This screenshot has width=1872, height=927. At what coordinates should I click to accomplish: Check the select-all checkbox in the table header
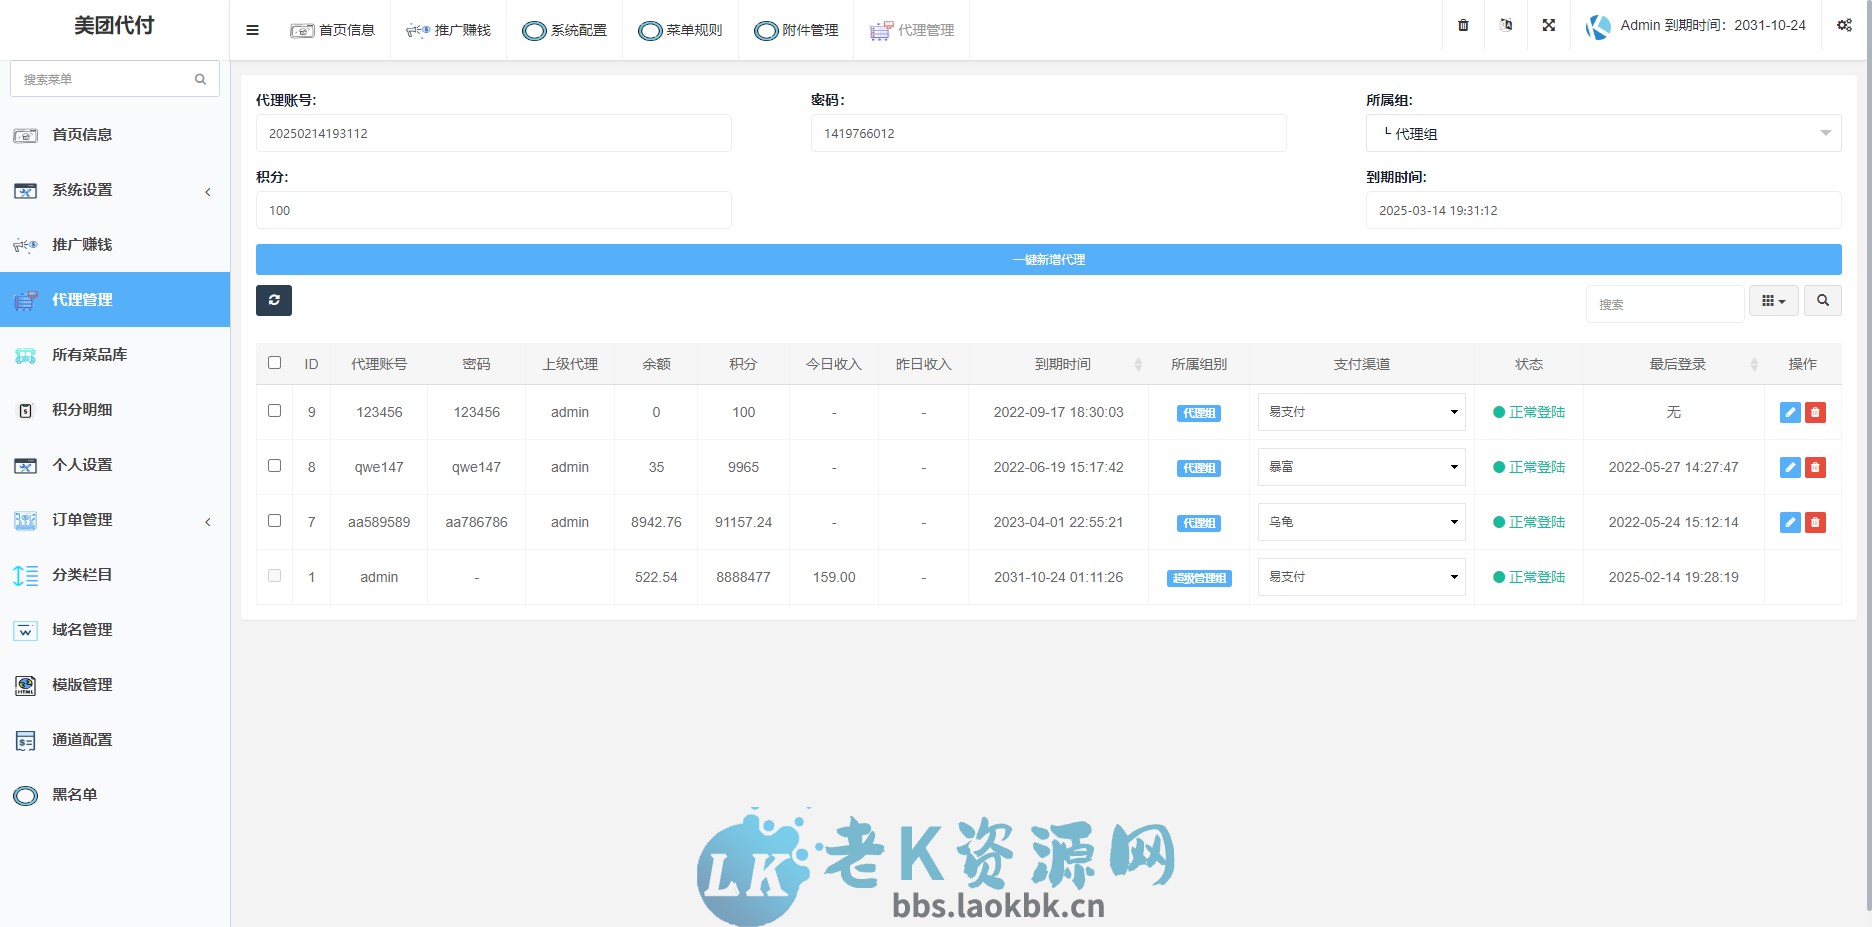[274, 363]
